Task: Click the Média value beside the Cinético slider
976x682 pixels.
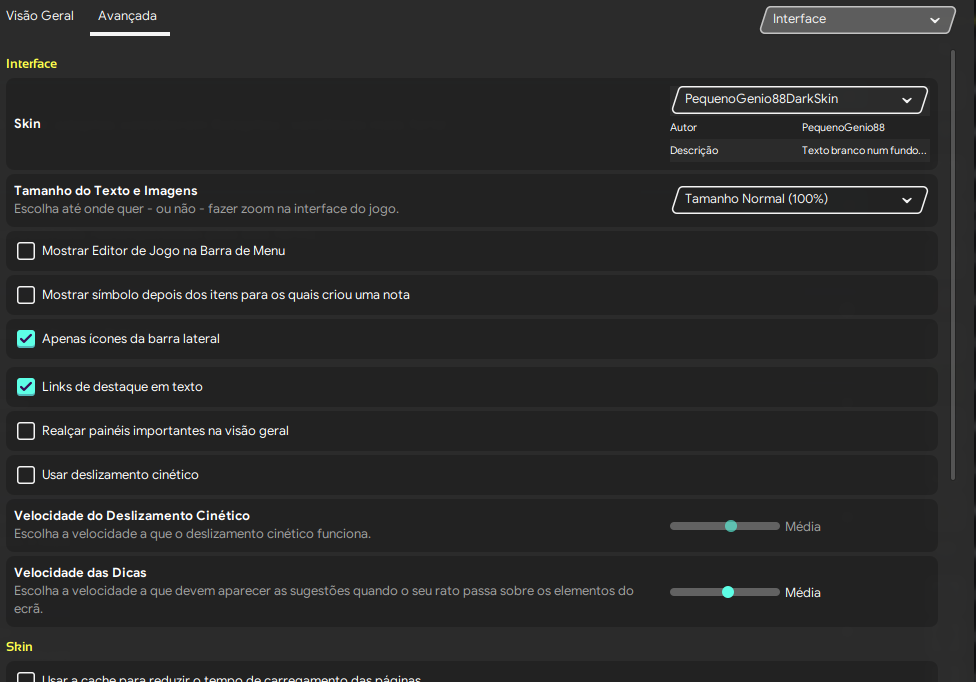Action: pyautogui.click(x=802, y=527)
